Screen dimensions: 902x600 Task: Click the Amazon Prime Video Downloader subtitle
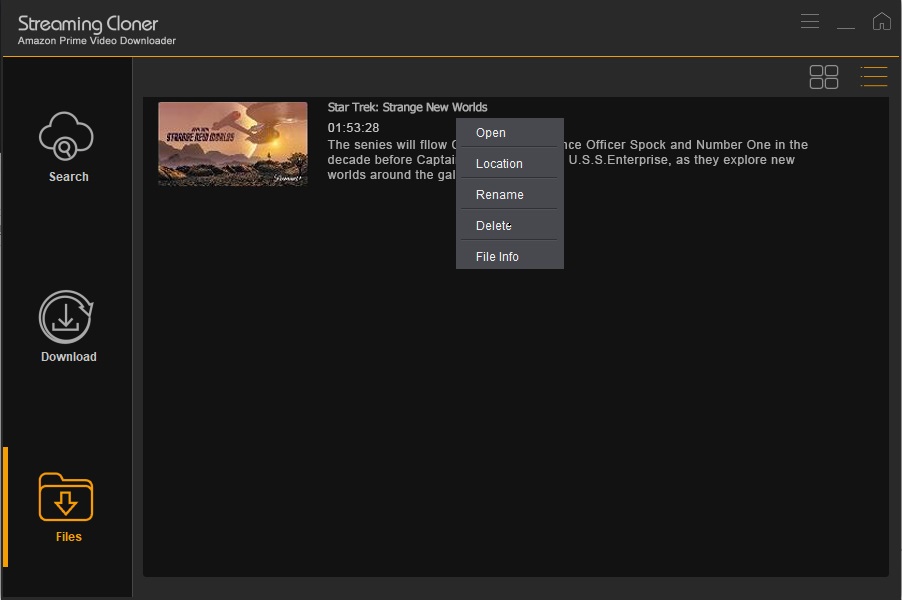pyautogui.click(x=97, y=41)
